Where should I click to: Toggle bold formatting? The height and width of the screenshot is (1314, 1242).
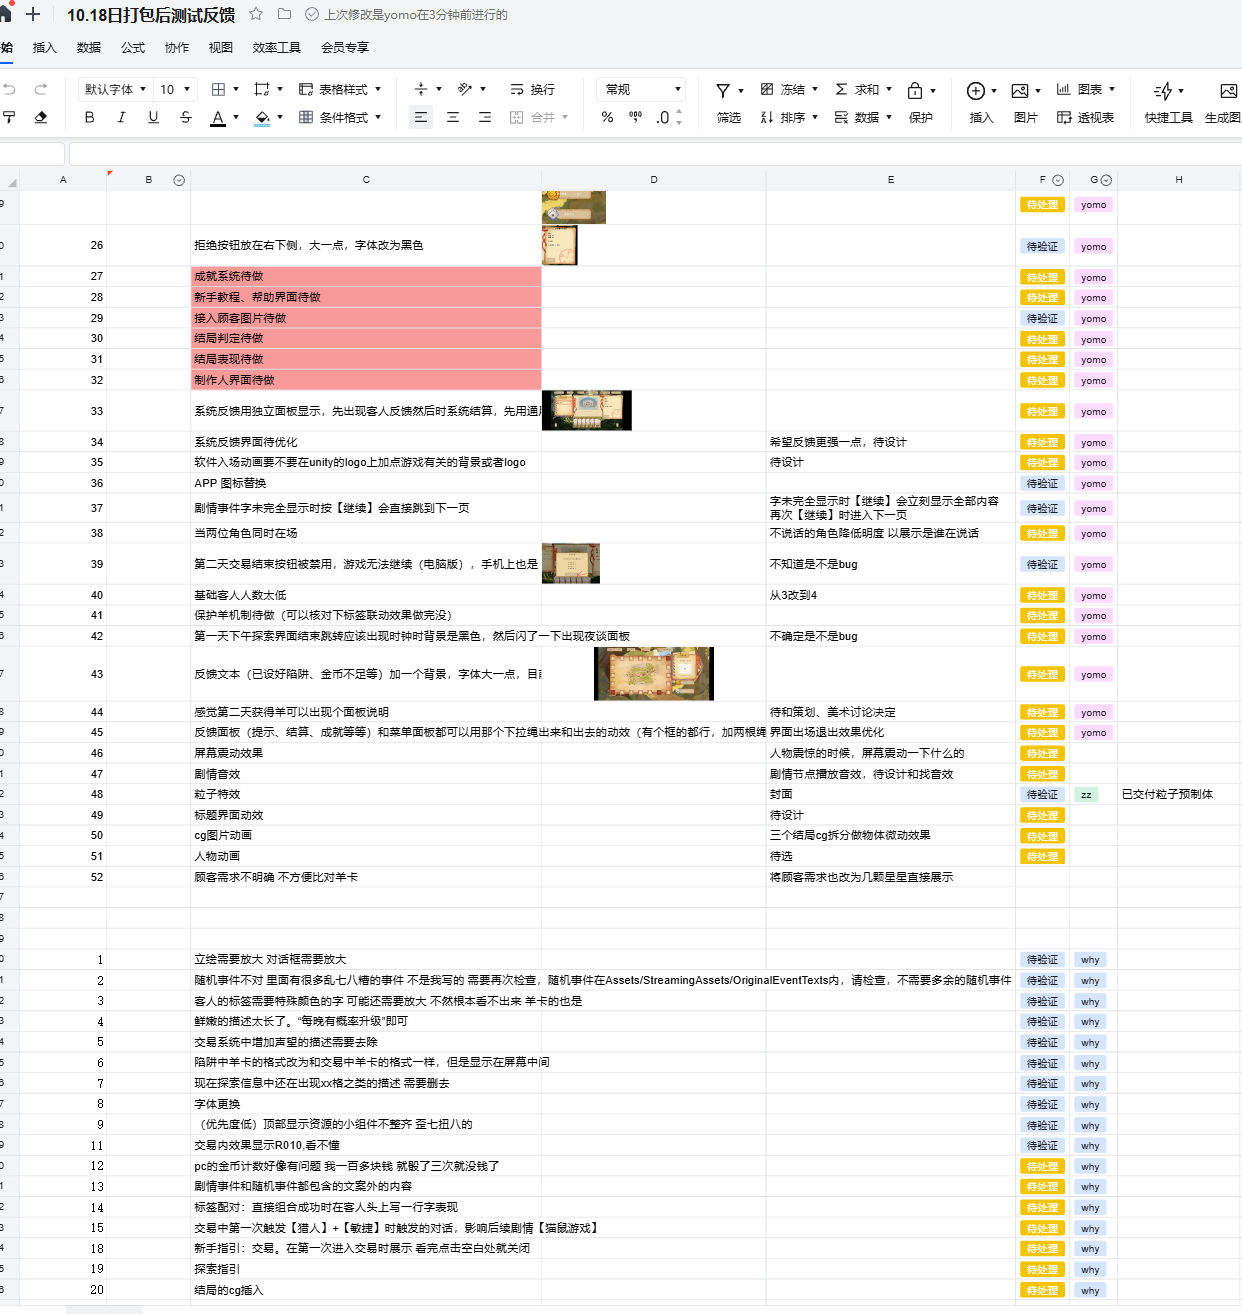coord(90,117)
